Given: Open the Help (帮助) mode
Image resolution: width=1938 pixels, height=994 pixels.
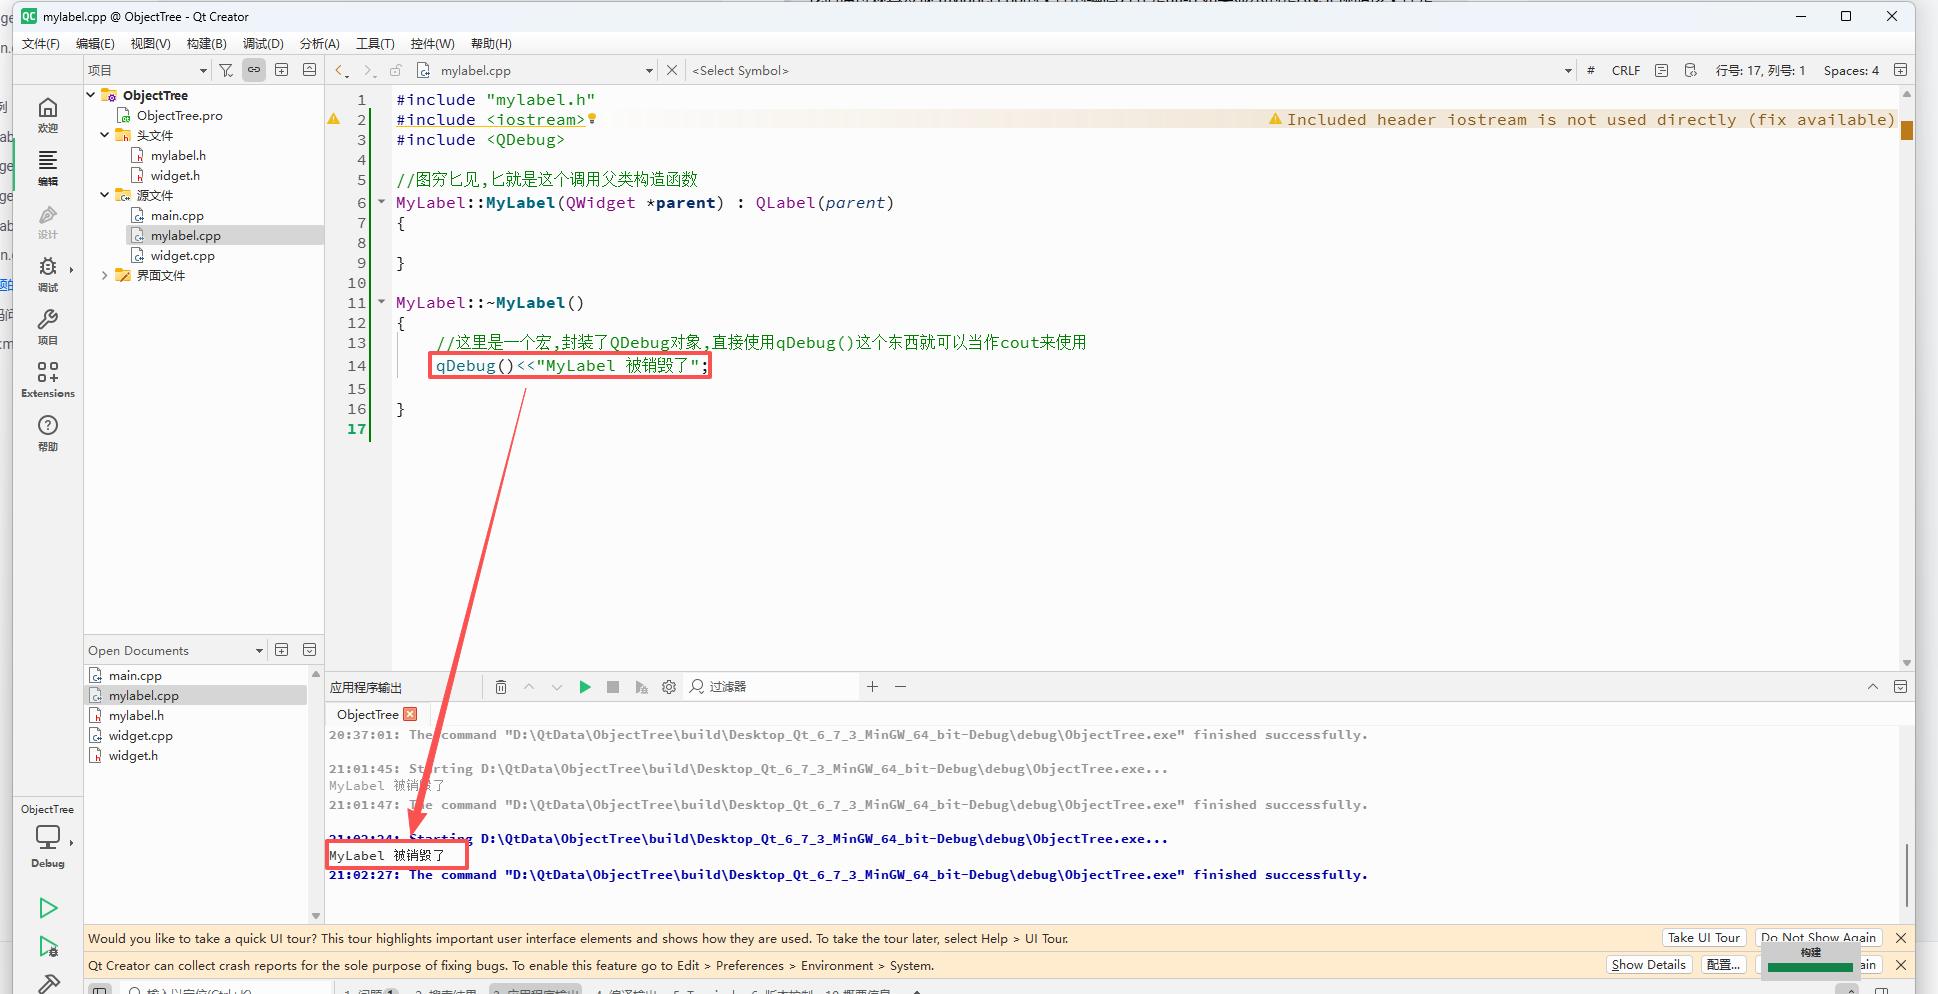Looking at the screenshot, I should (x=47, y=433).
